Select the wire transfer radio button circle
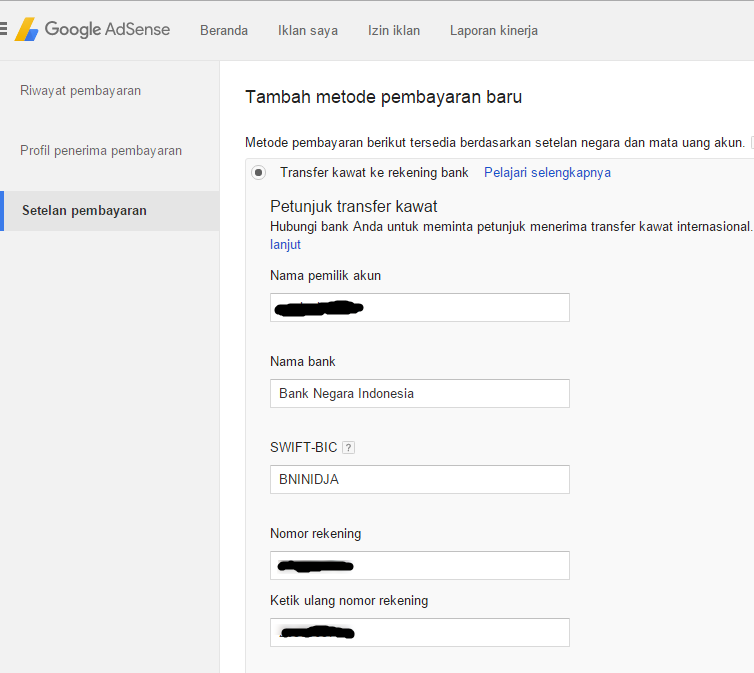This screenshot has width=754, height=673. coord(259,173)
